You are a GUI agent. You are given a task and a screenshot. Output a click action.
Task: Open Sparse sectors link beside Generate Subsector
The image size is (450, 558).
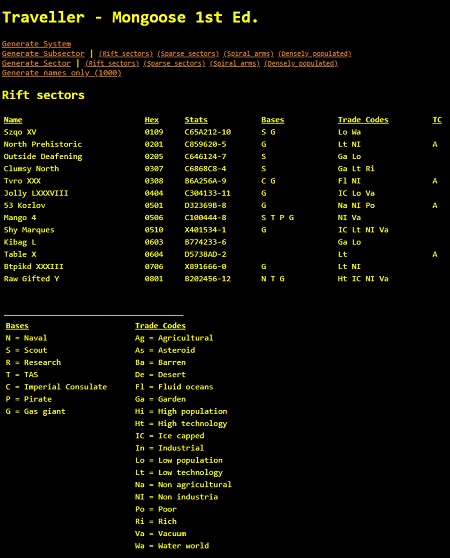point(188,53)
